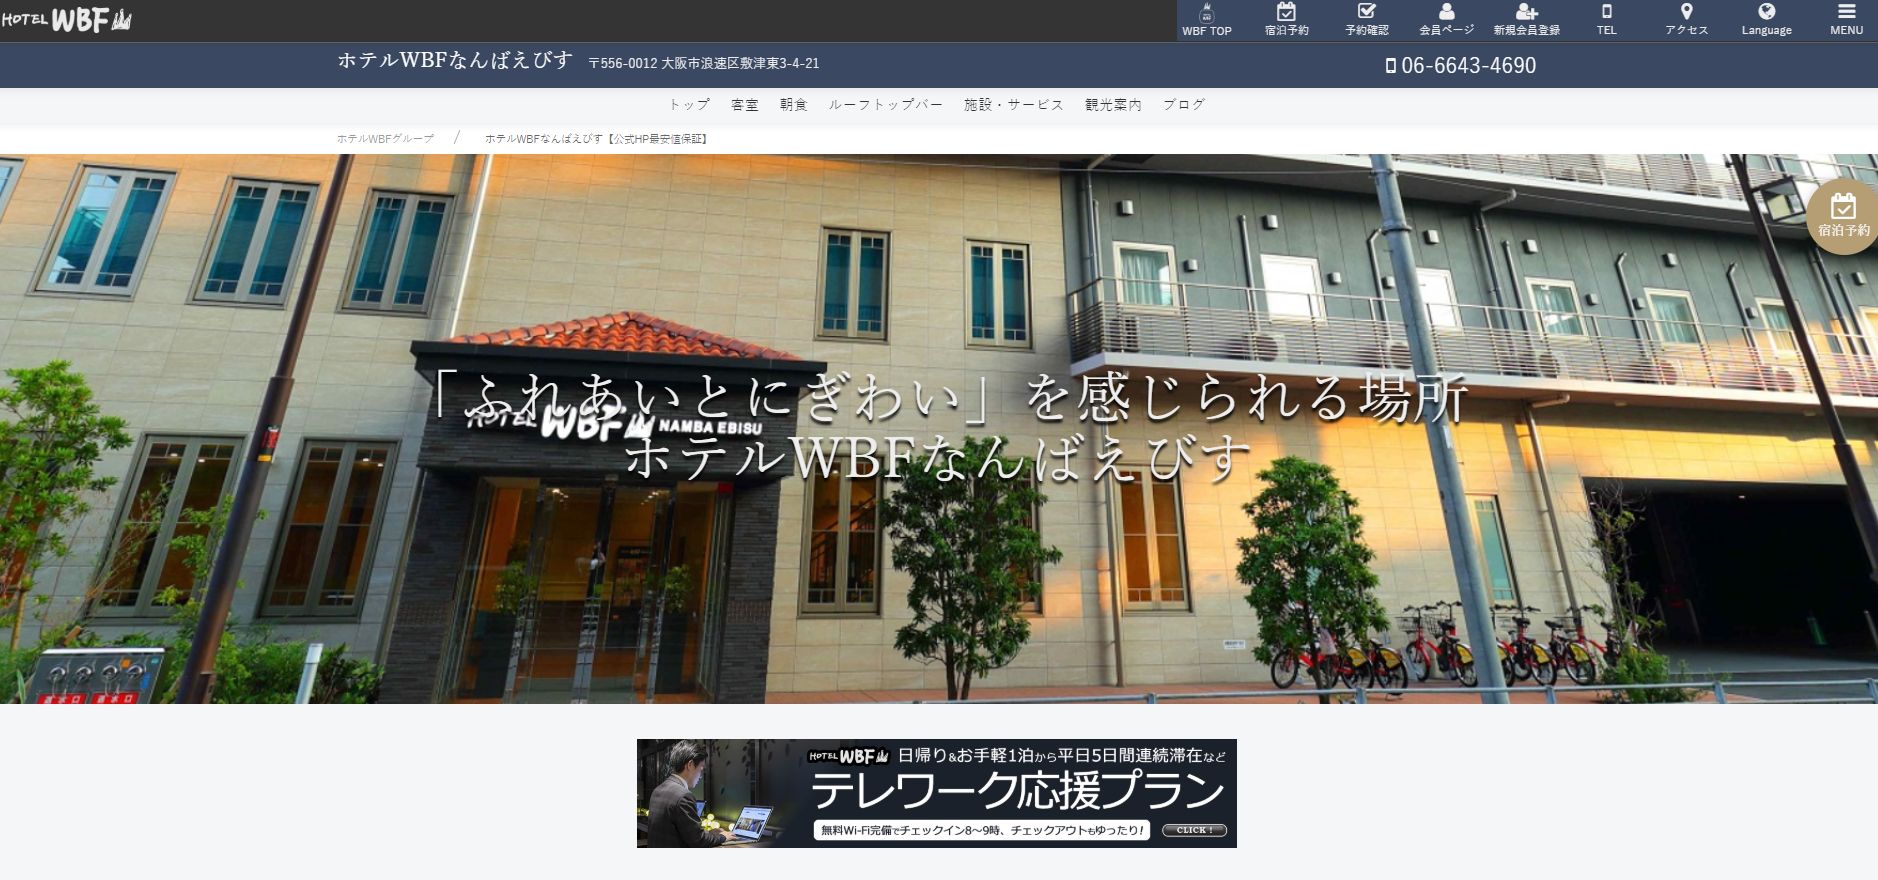Image resolution: width=1878 pixels, height=880 pixels.
Task: Open WBF TOP icon link
Action: click(1206, 20)
